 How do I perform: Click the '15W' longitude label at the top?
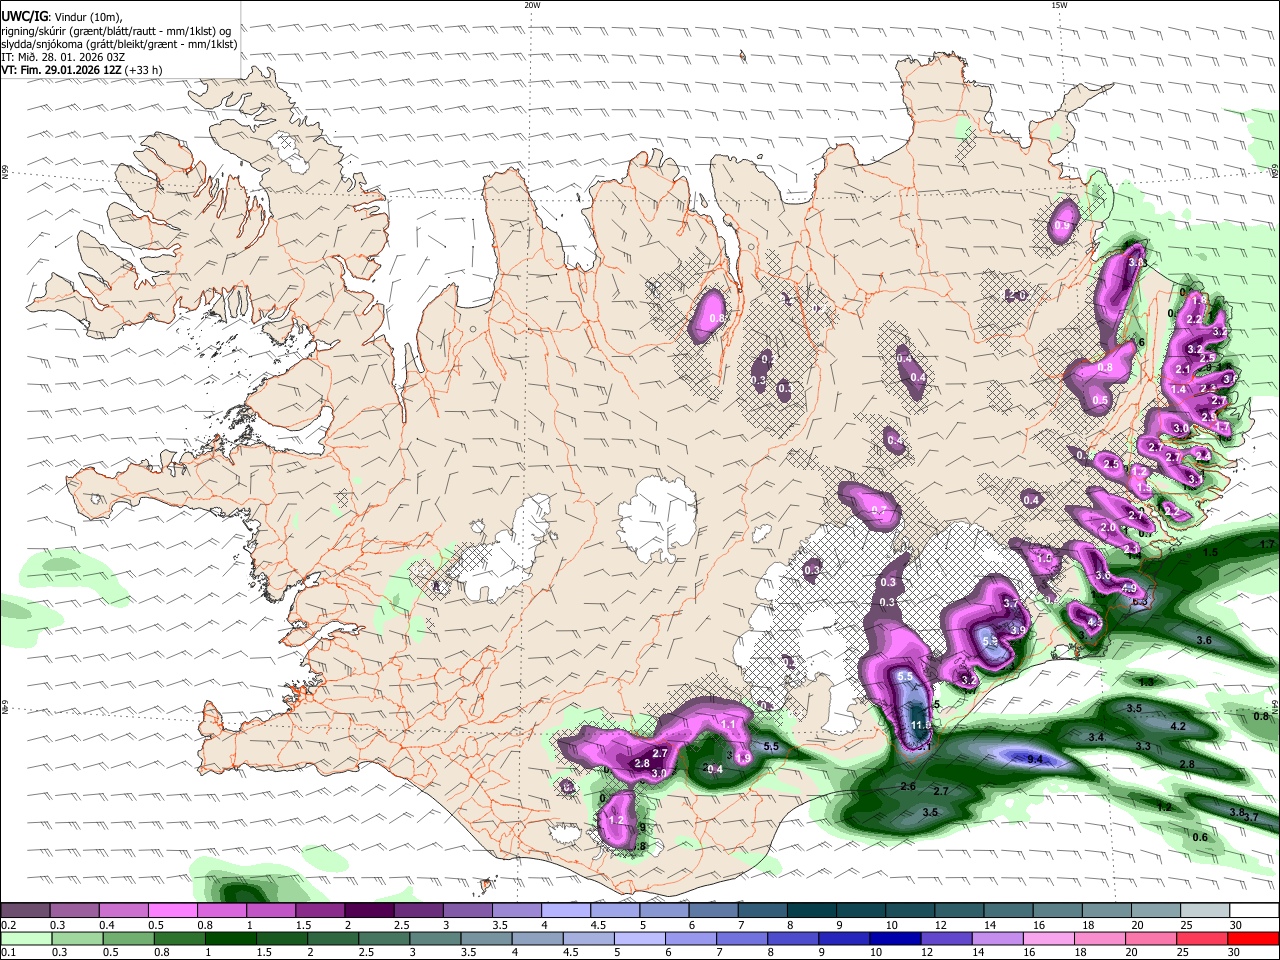tap(1058, 5)
